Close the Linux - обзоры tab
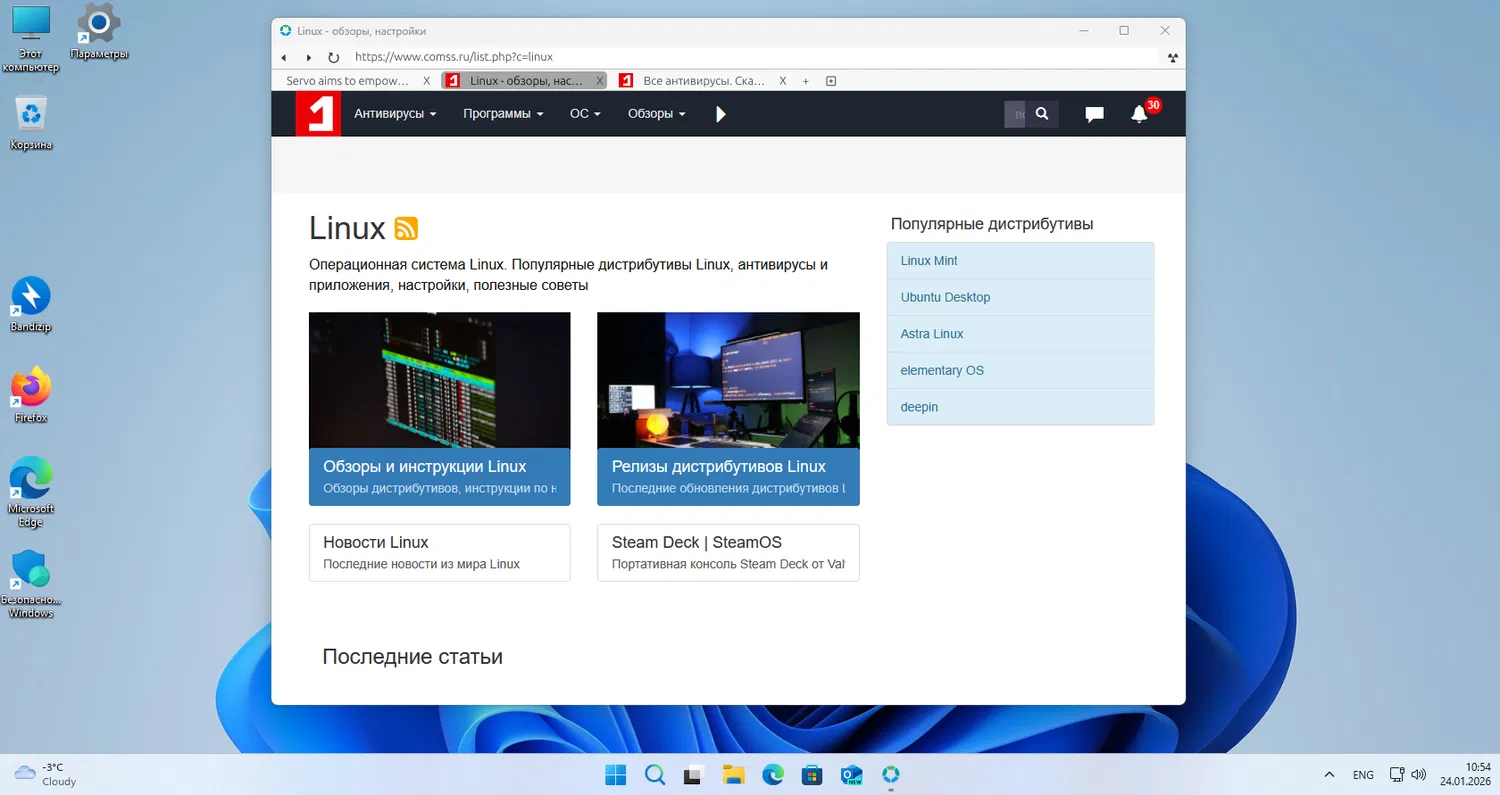The height and width of the screenshot is (795, 1500). click(600, 81)
